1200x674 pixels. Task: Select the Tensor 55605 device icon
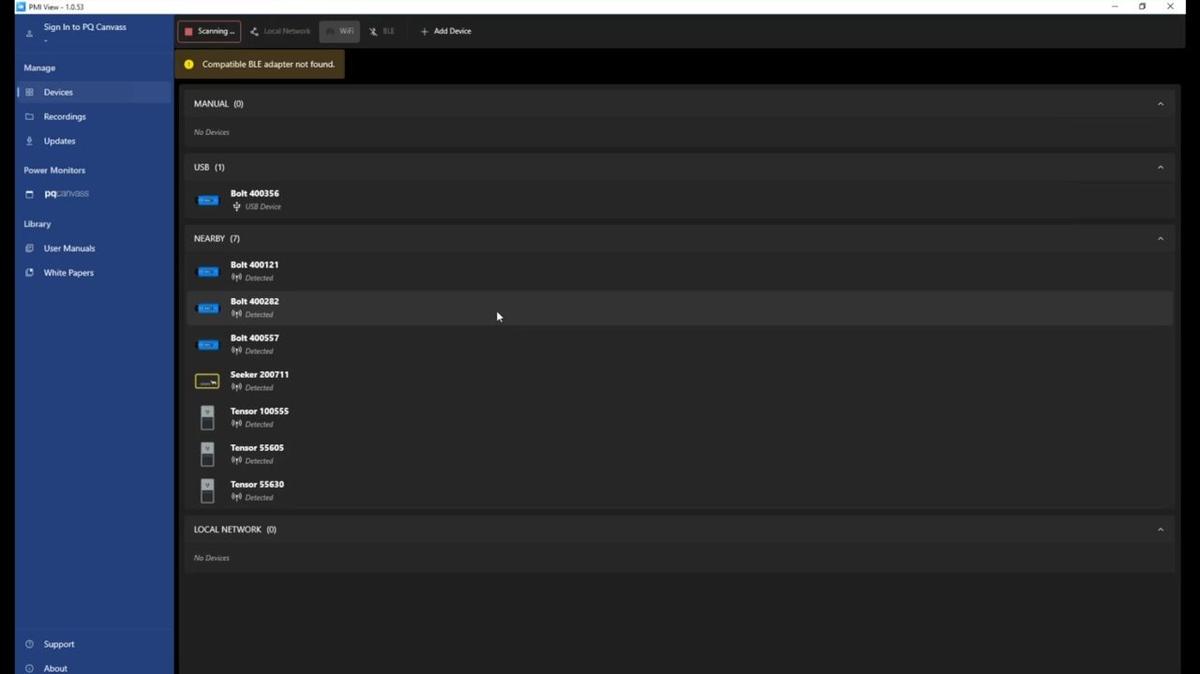pyautogui.click(x=207, y=454)
